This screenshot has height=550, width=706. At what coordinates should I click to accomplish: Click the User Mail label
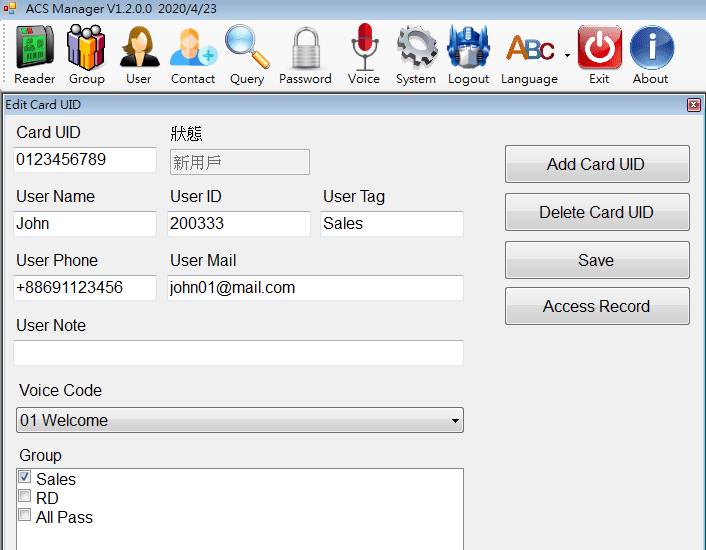coord(203,261)
